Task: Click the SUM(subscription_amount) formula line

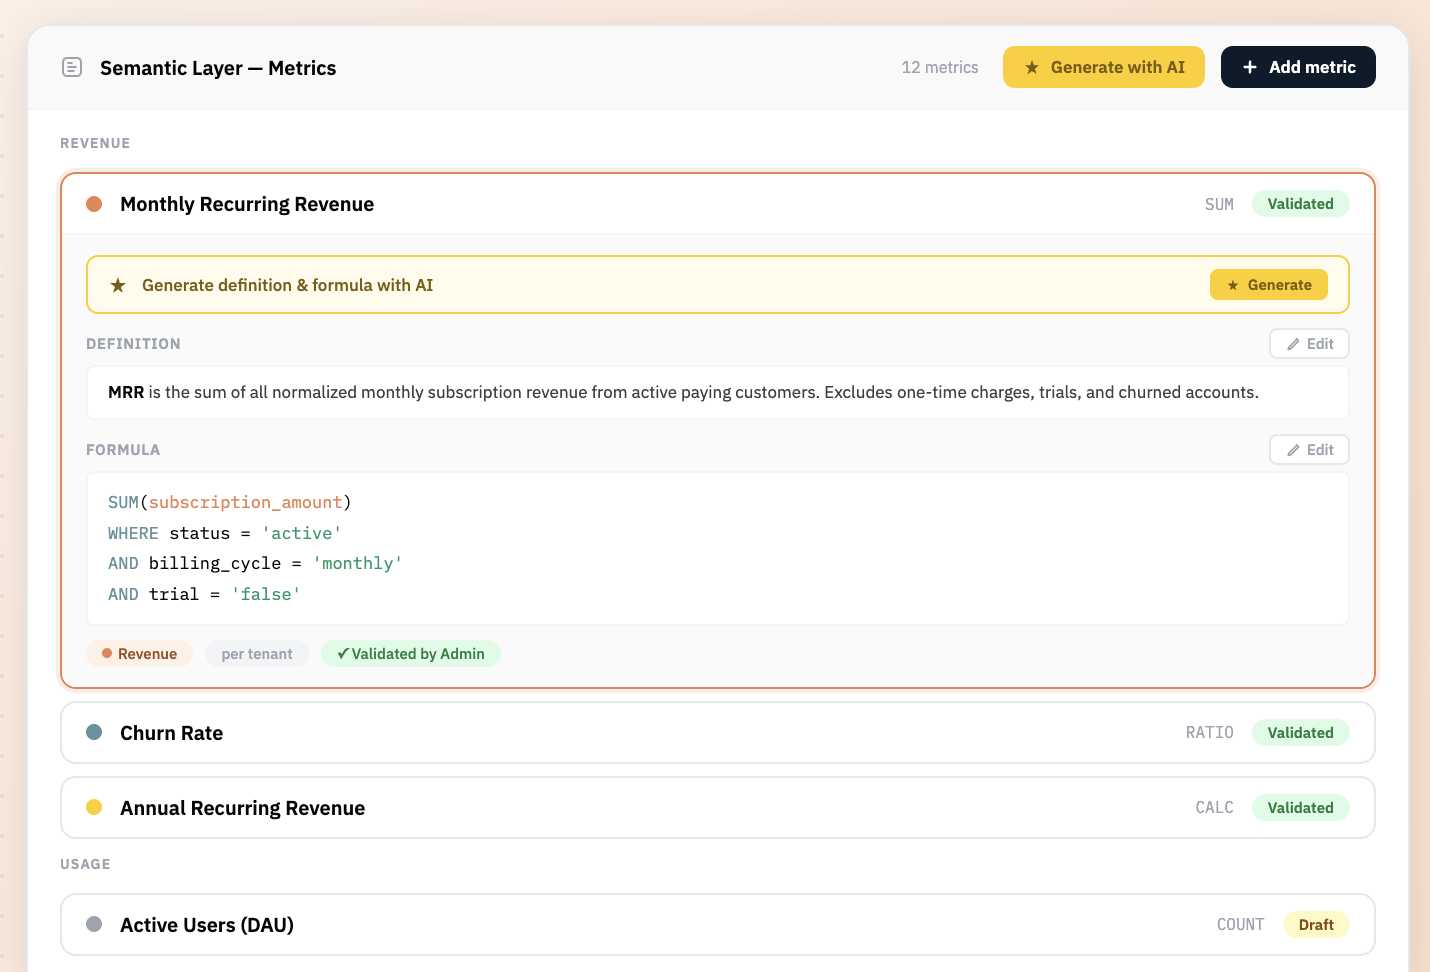Action: (230, 502)
